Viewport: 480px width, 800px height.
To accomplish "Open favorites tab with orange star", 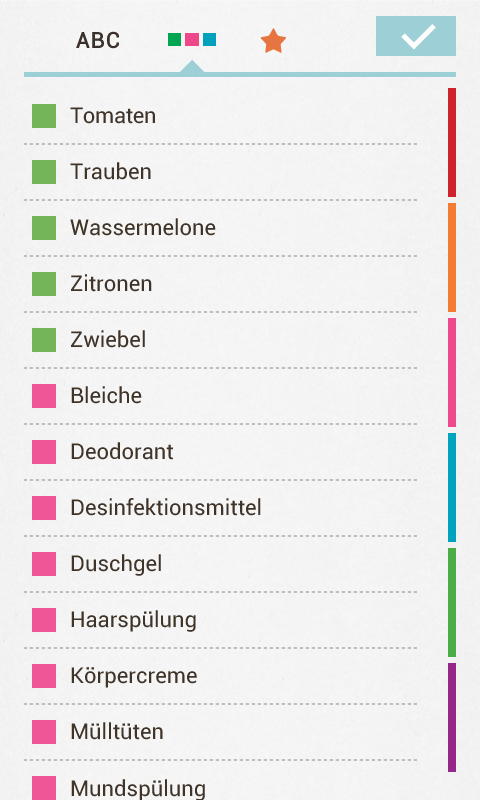I will [x=273, y=41].
